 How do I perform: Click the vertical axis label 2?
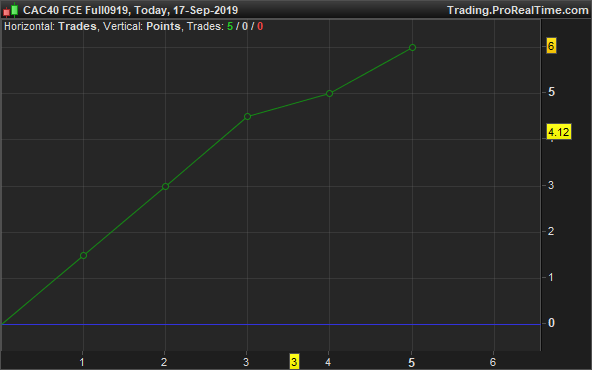pyautogui.click(x=551, y=231)
